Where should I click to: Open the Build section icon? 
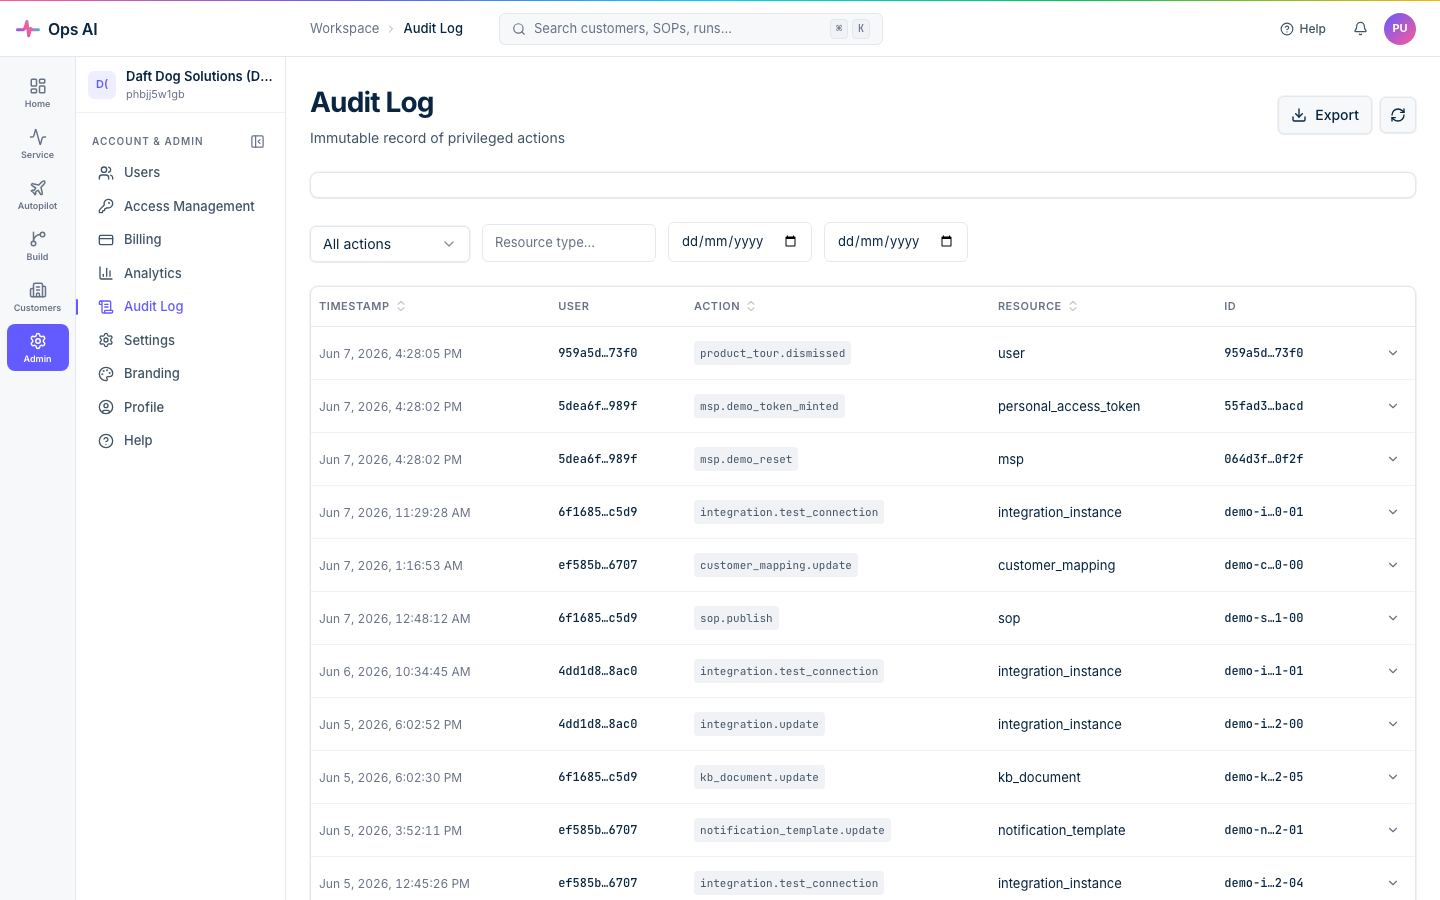pyautogui.click(x=37, y=239)
